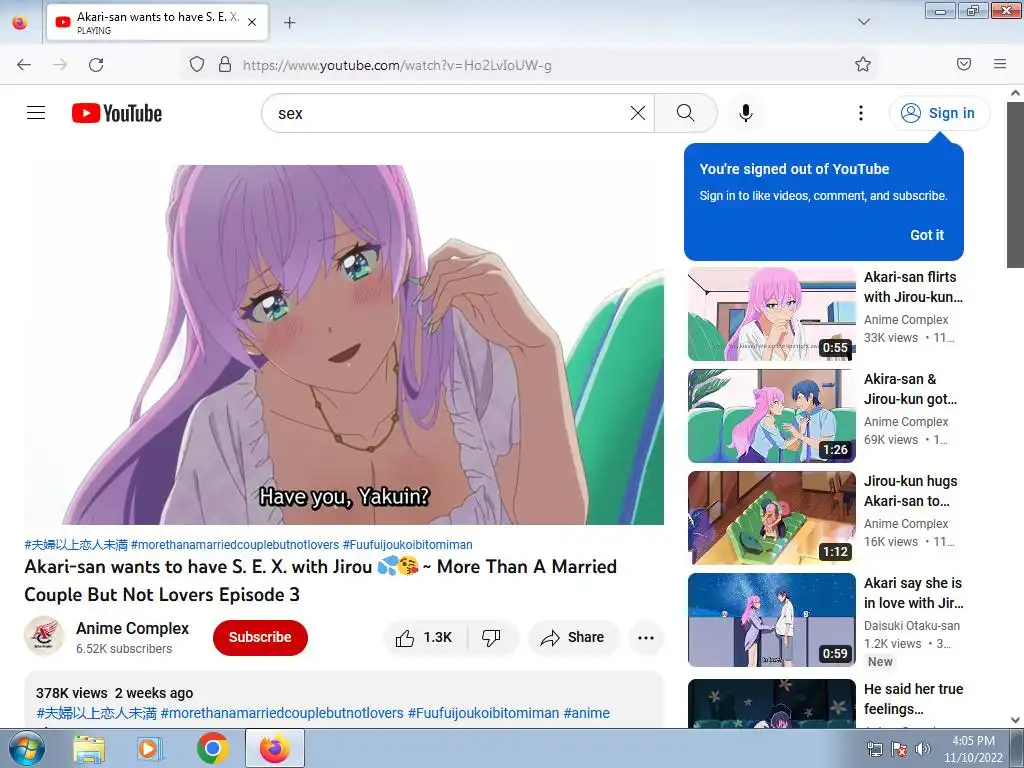Reload the page

point(96,65)
